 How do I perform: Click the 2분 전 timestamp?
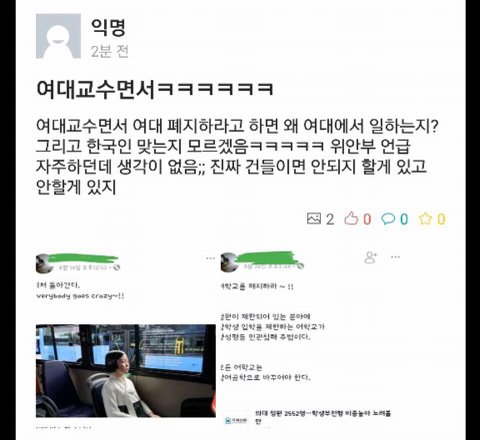(x=110, y=51)
